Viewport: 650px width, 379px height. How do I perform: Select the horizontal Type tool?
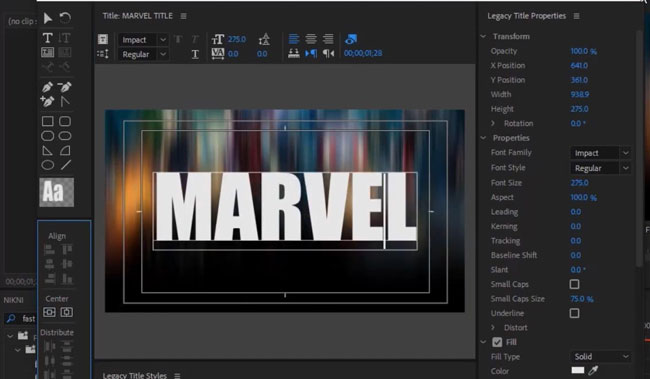click(48, 38)
